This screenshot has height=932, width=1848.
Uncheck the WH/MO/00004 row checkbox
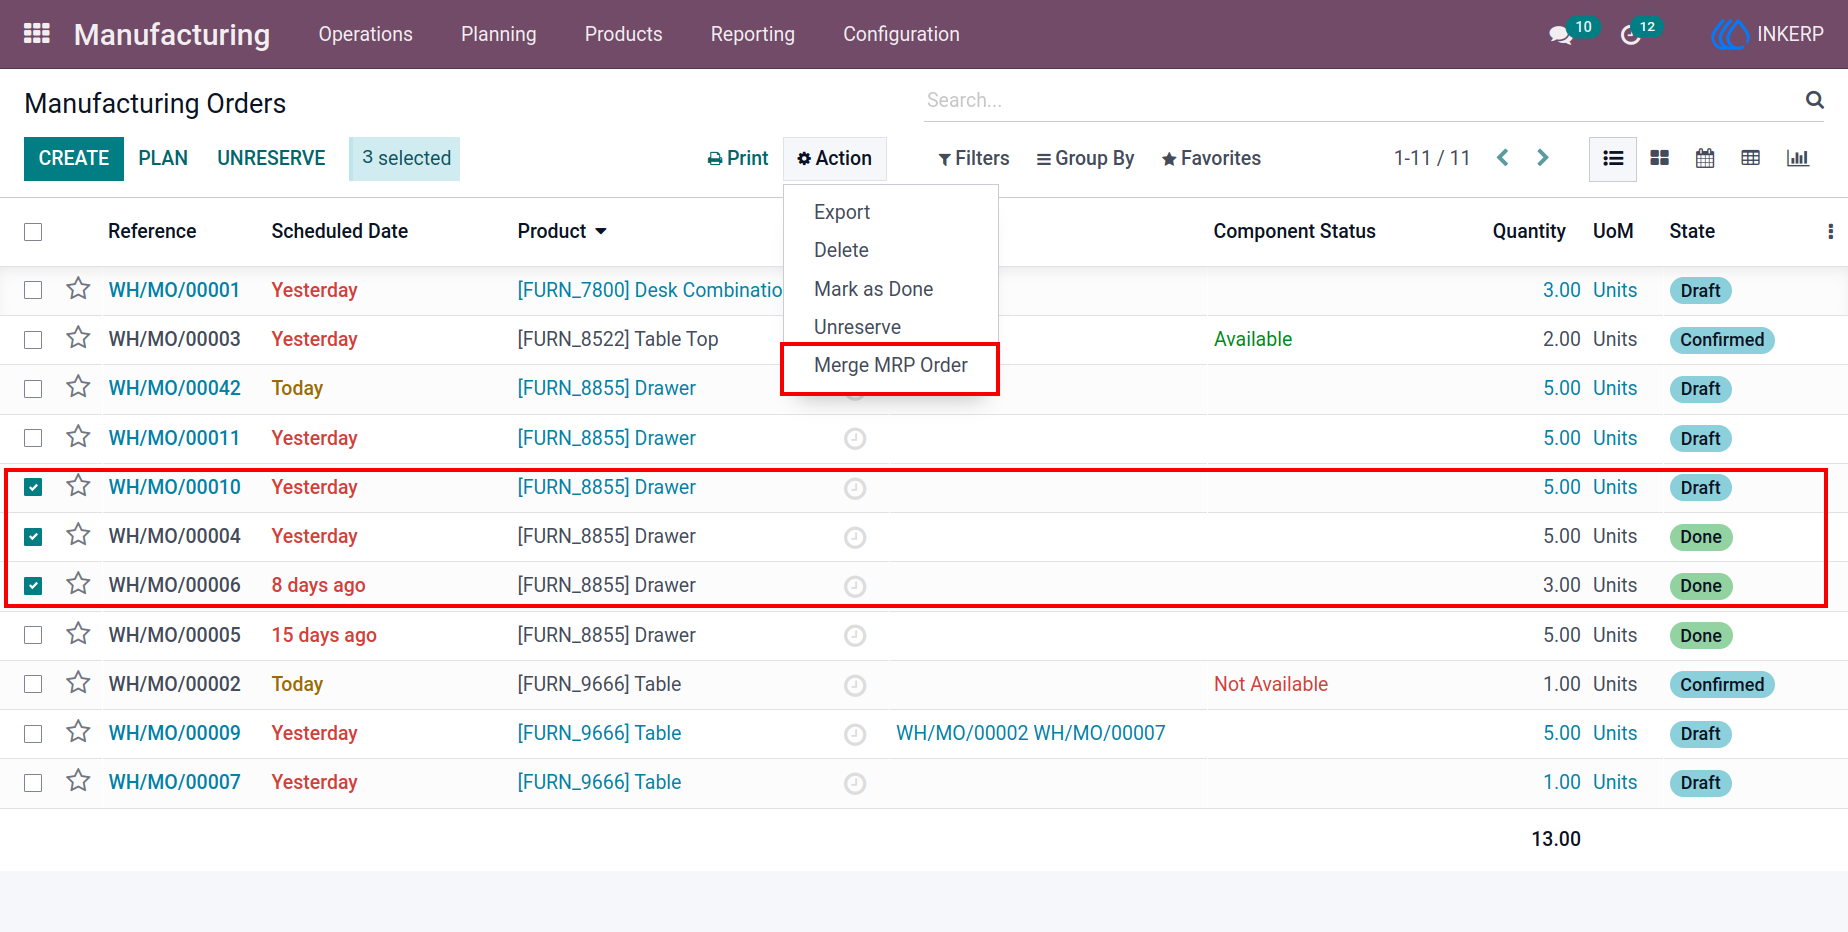33,537
